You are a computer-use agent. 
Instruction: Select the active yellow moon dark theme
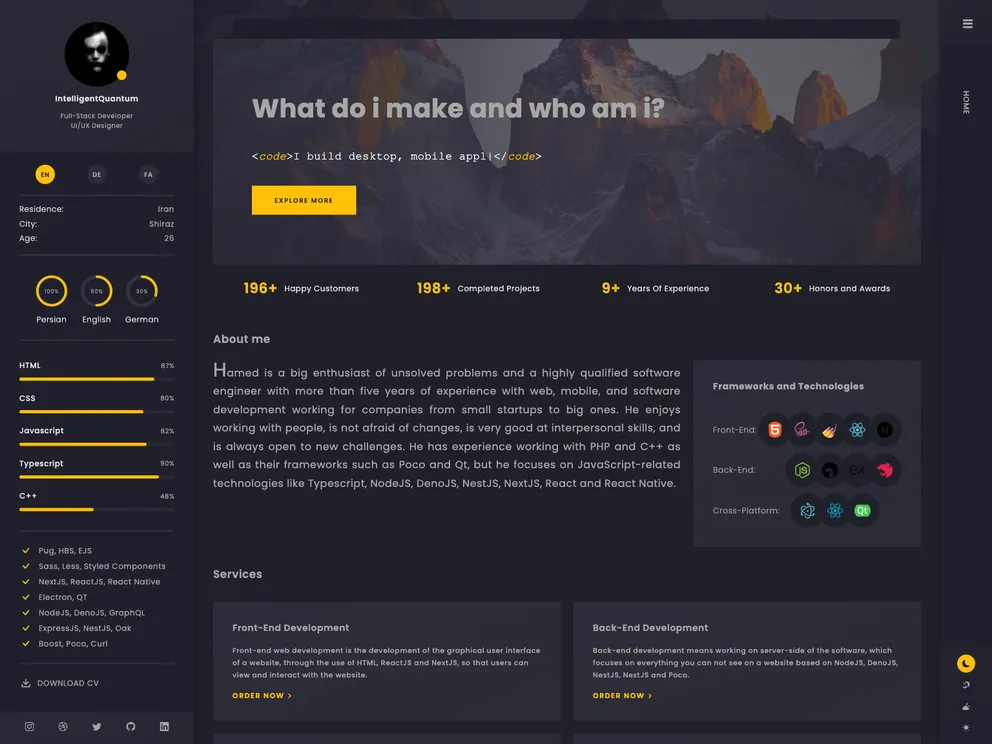point(966,664)
